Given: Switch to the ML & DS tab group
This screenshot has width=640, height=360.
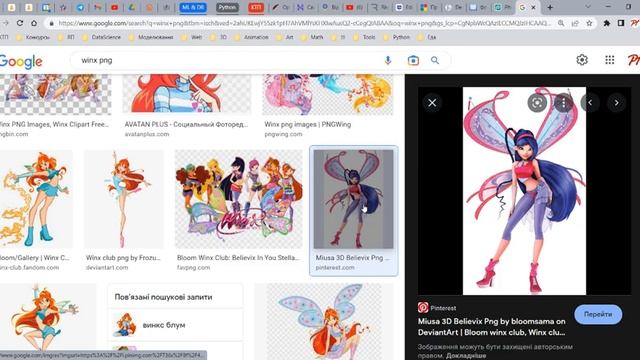Looking at the screenshot, I should click(193, 7).
